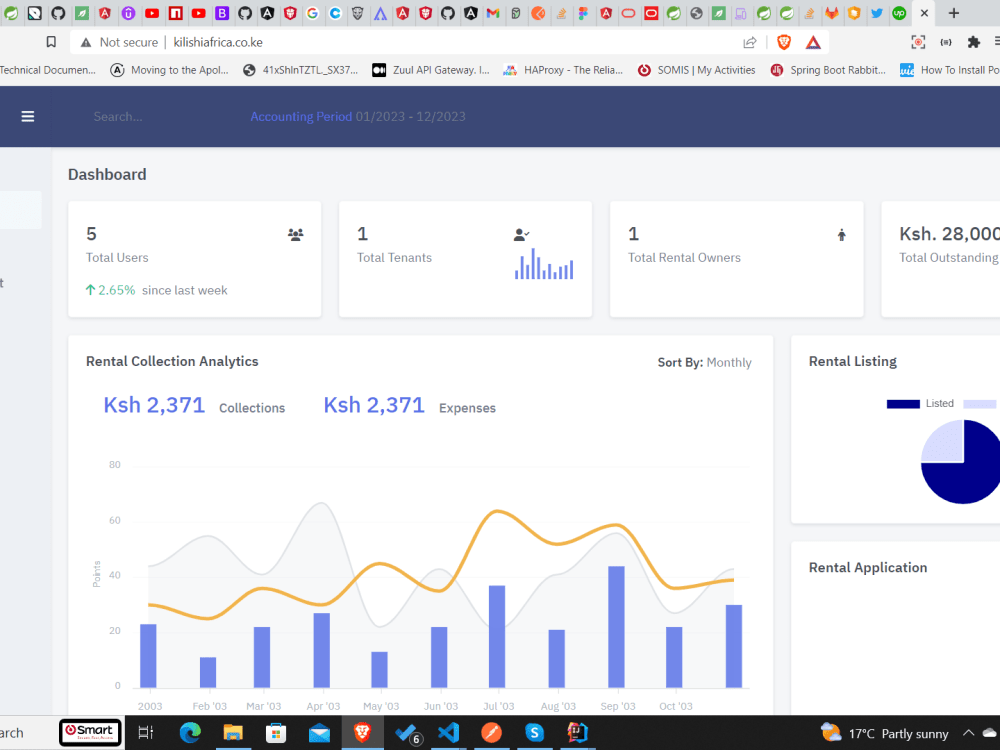Toggle the Listed legend swatch

pos(903,404)
